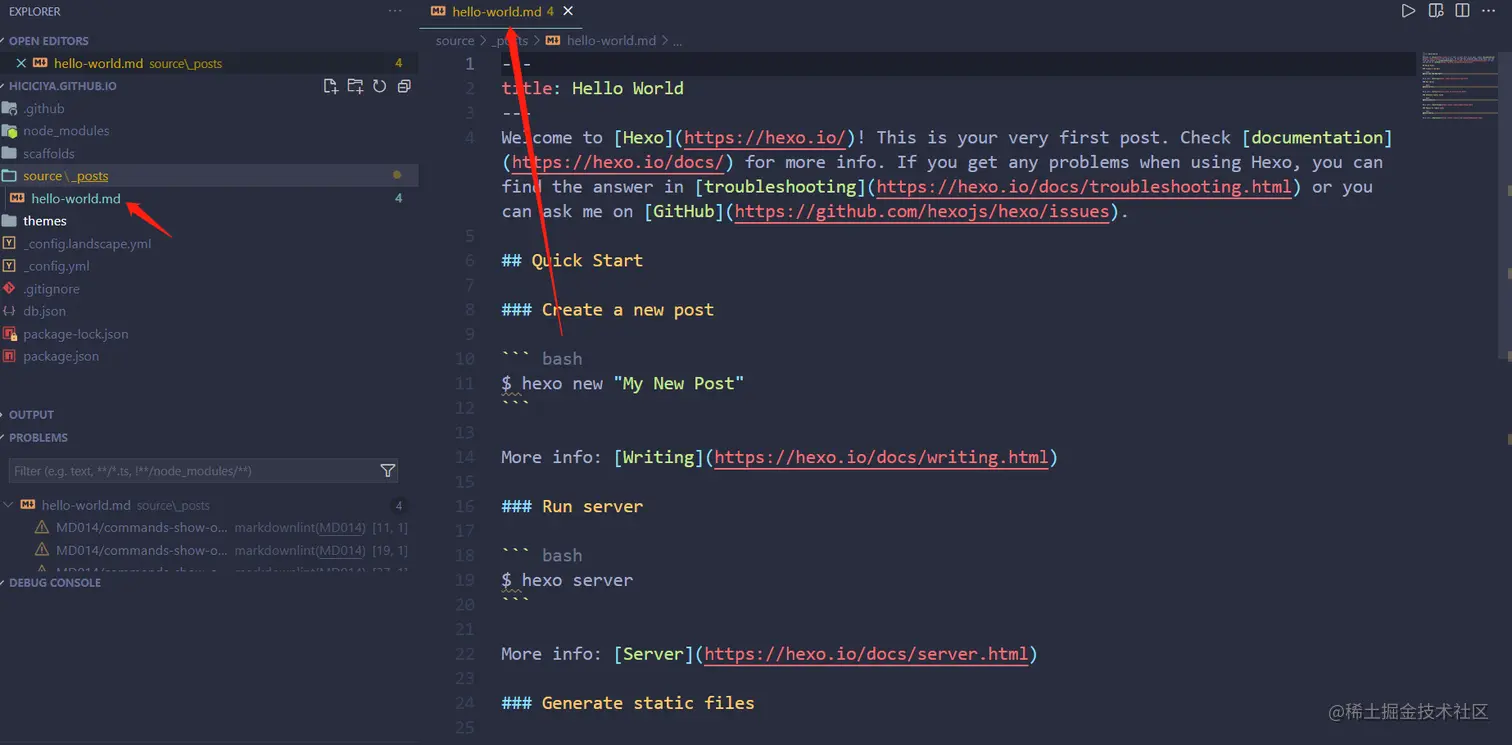Collapse the Problems panel section
Screen dimensions: 1512x745
coord(38,438)
